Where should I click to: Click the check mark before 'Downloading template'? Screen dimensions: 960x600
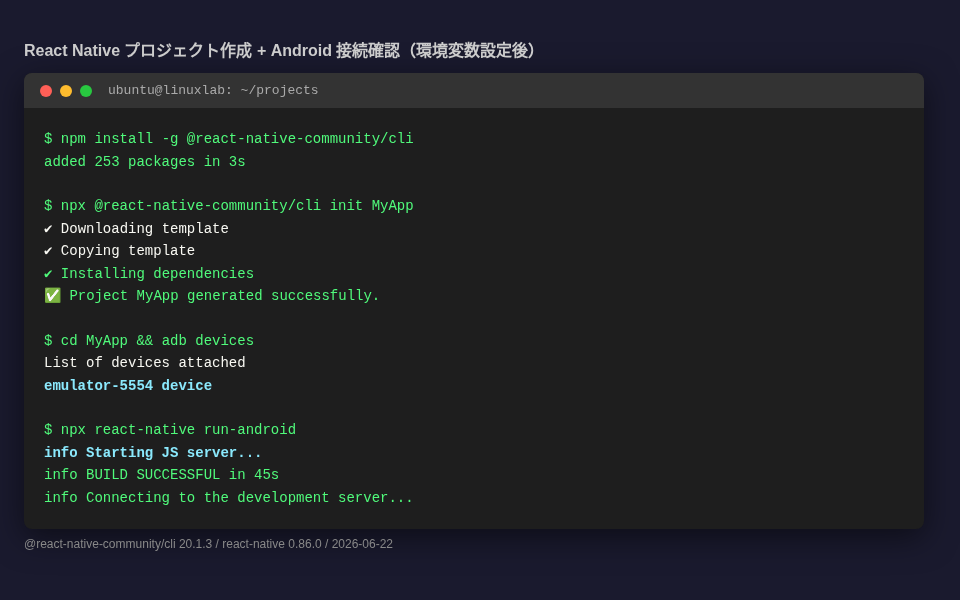tap(48, 228)
